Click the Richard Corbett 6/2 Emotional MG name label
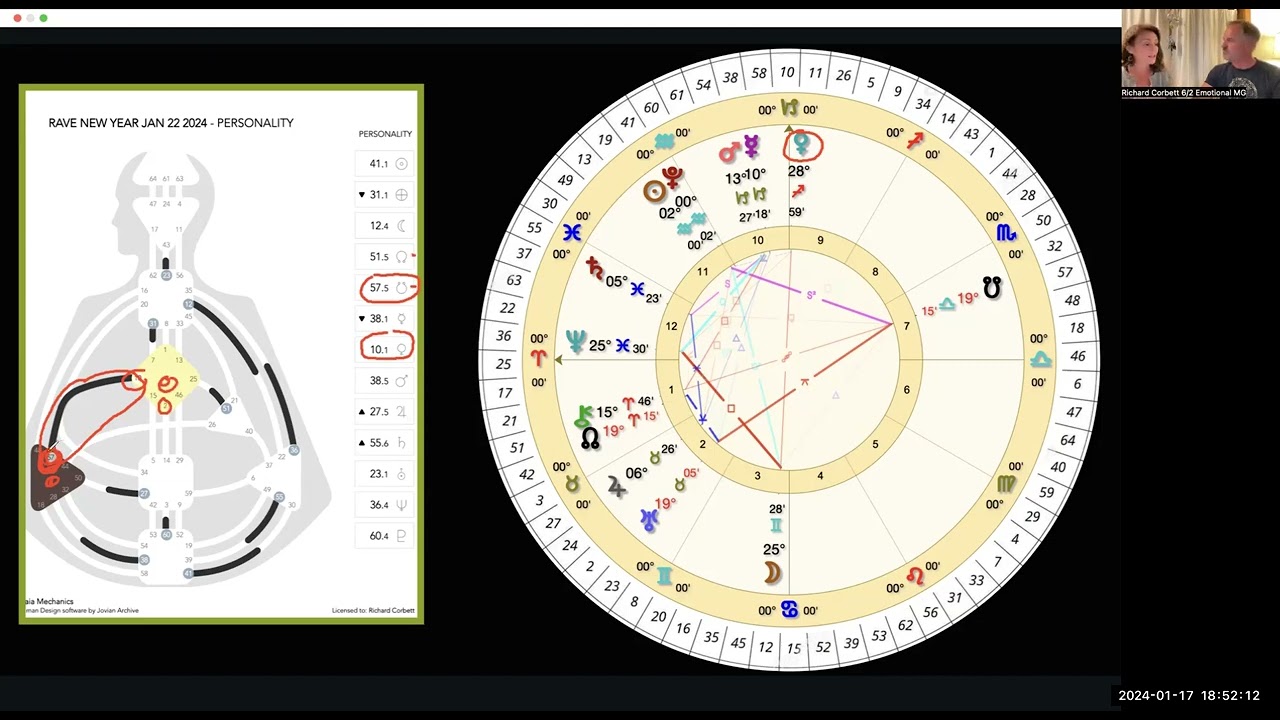Viewport: 1280px width, 720px height. (1184, 92)
